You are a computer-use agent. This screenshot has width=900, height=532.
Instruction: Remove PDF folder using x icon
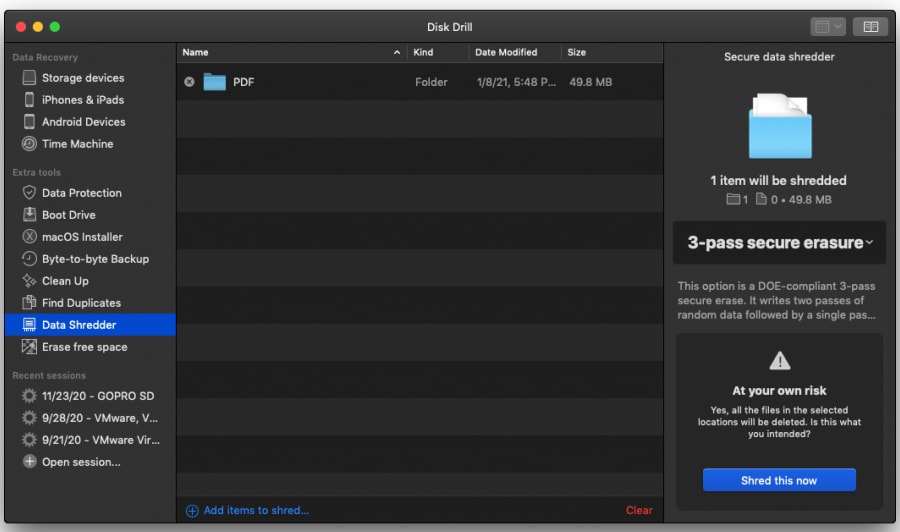point(189,82)
